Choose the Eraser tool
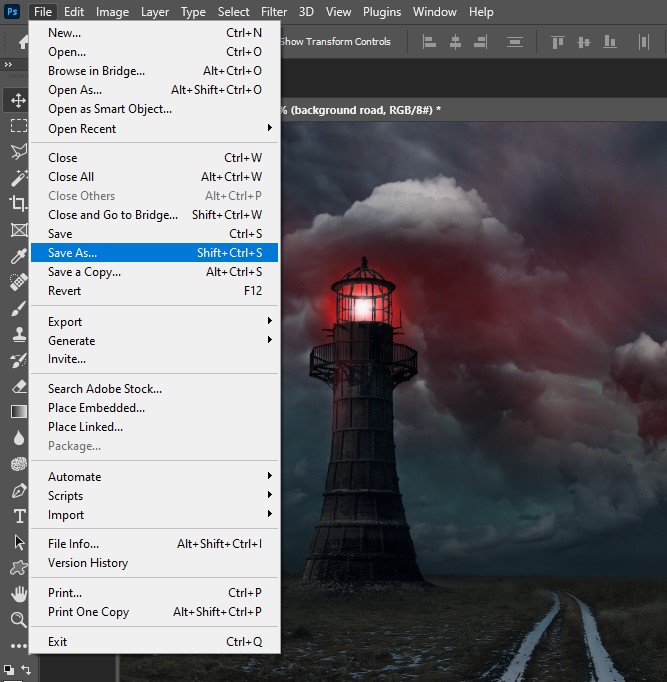 click(x=18, y=386)
